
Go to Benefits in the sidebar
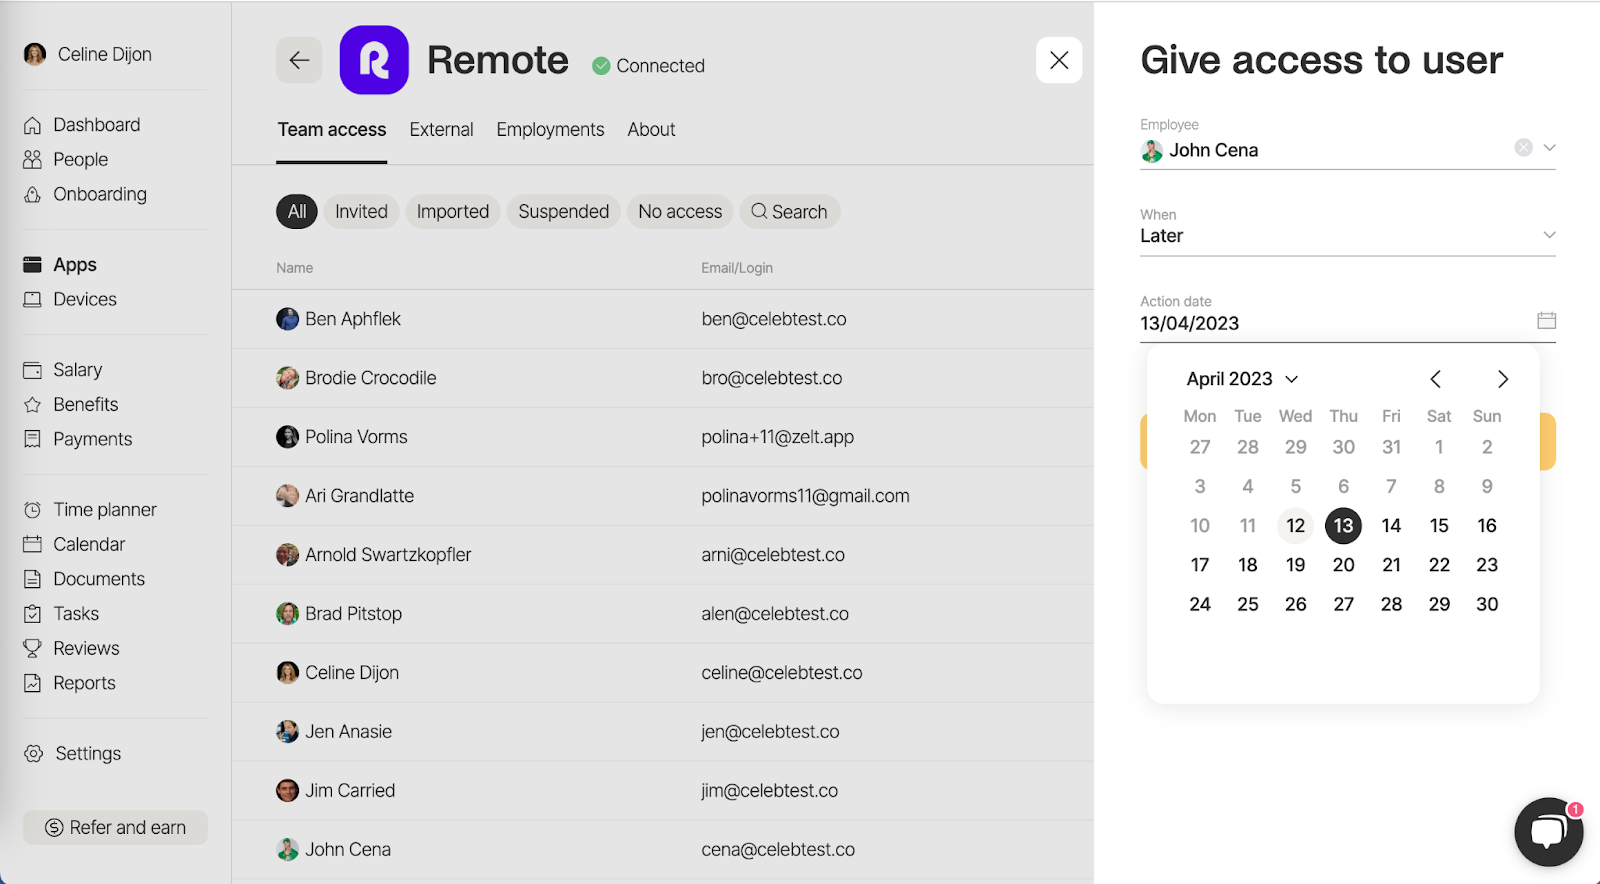point(71,404)
